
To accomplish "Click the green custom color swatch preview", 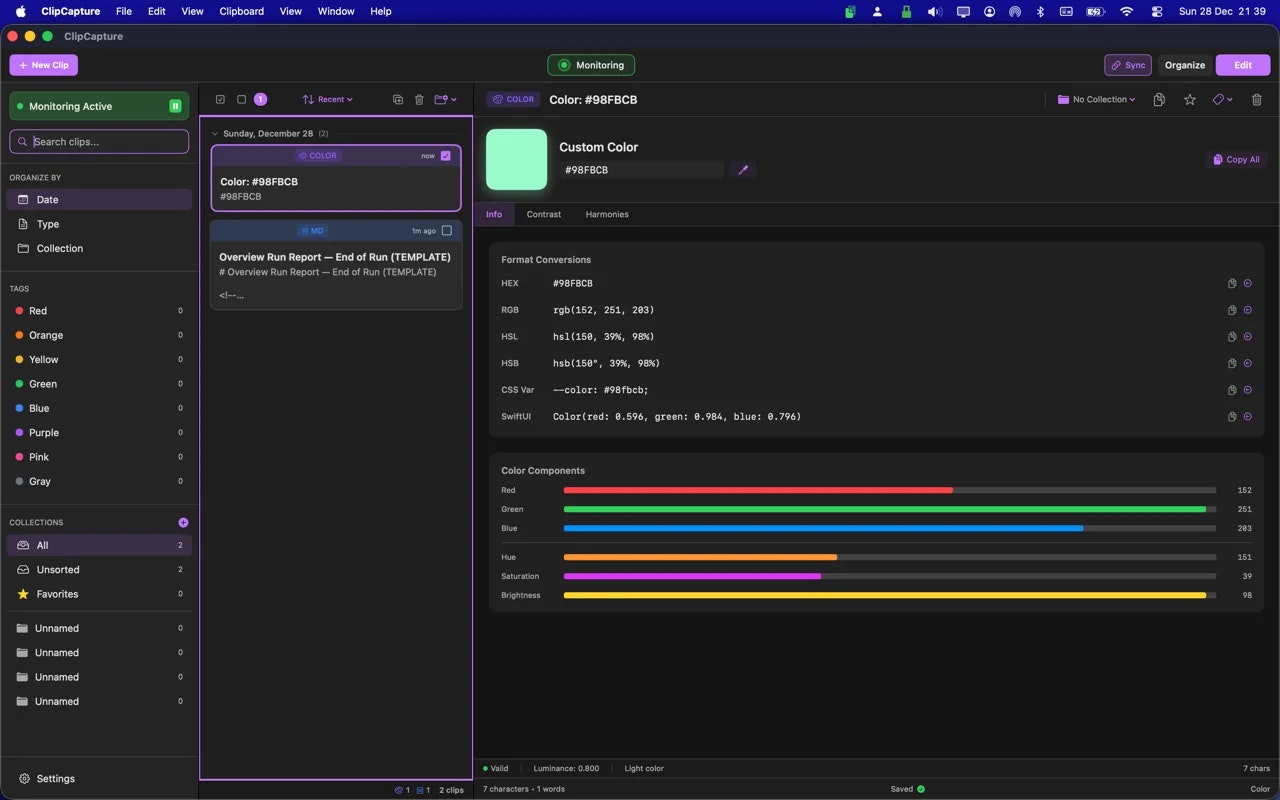I will (516, 158).
